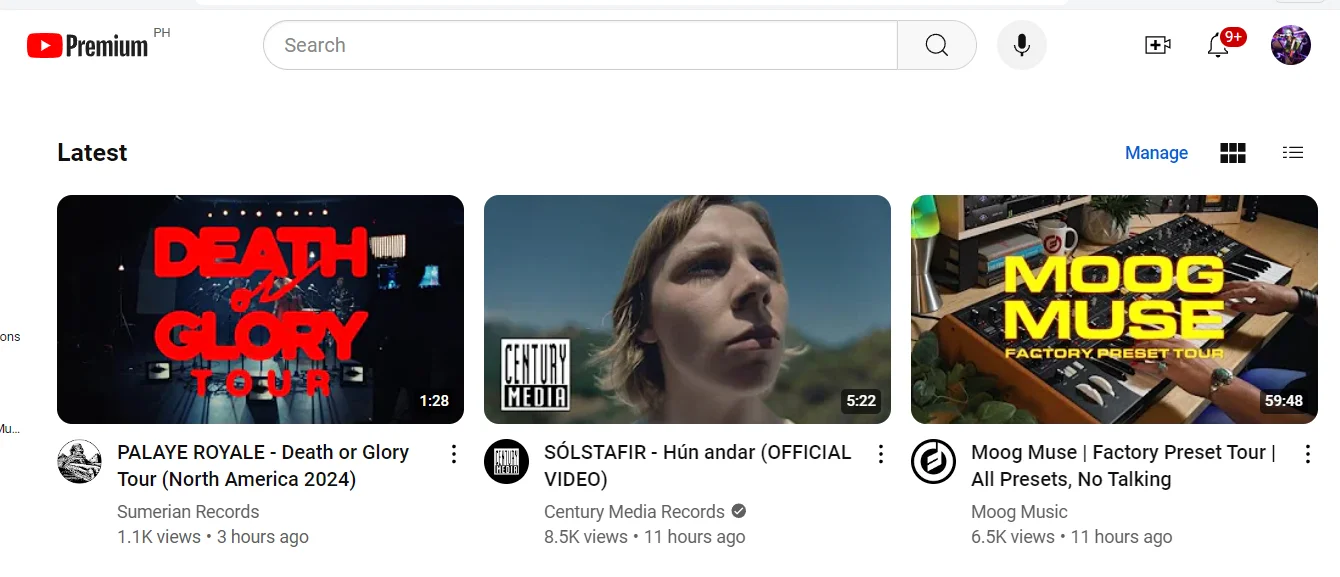Visit the Sumerian Records channel name
The image size is (1340, 577).
pos(188,511)
